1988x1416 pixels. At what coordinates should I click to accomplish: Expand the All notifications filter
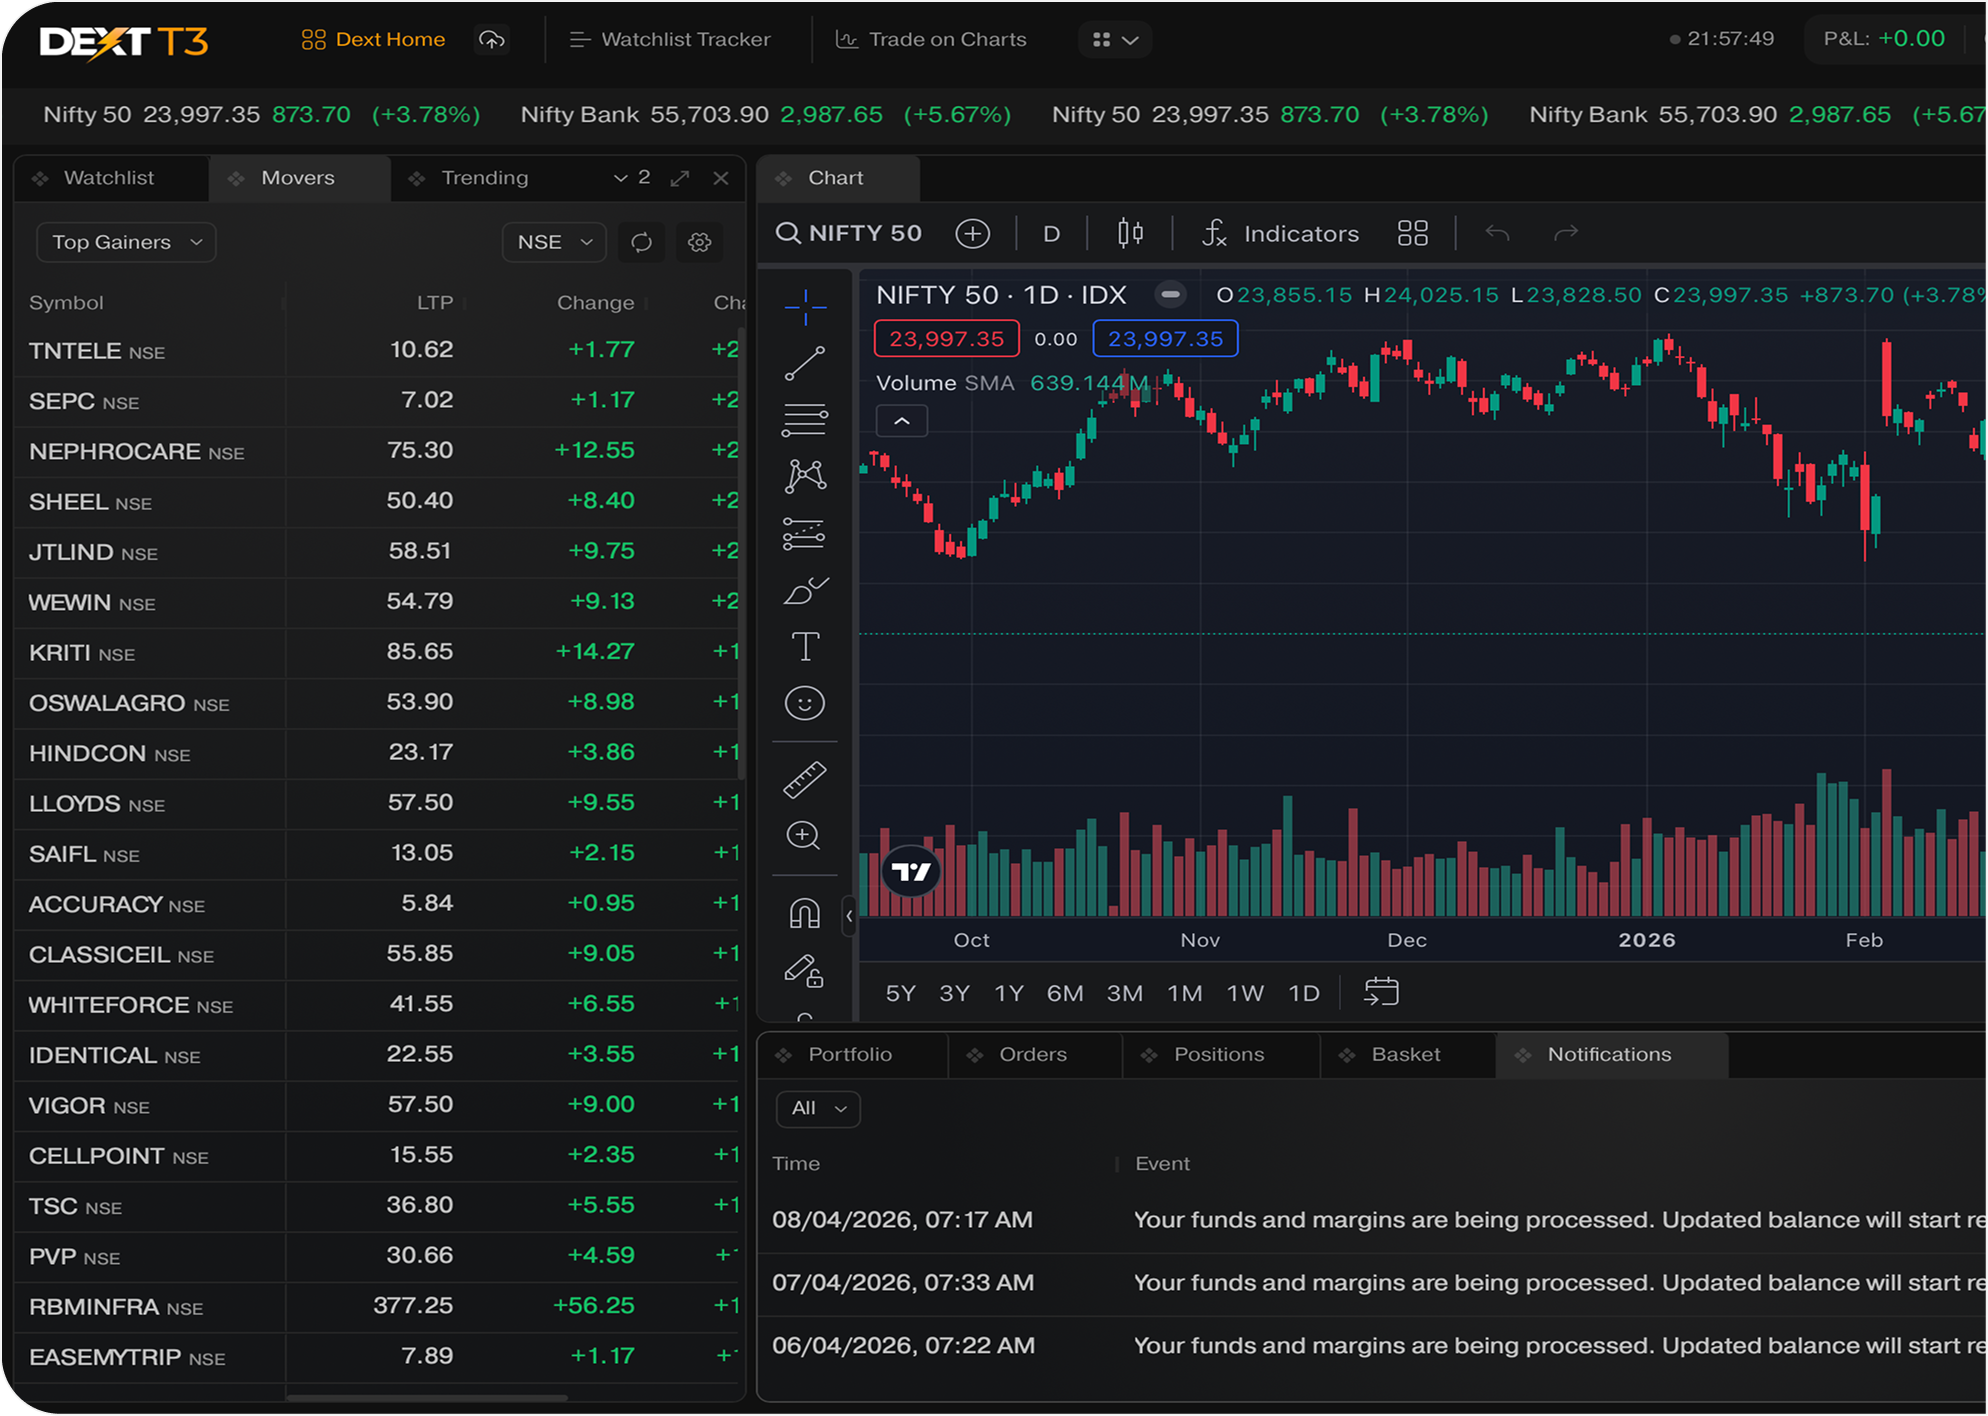(818, 1108)
